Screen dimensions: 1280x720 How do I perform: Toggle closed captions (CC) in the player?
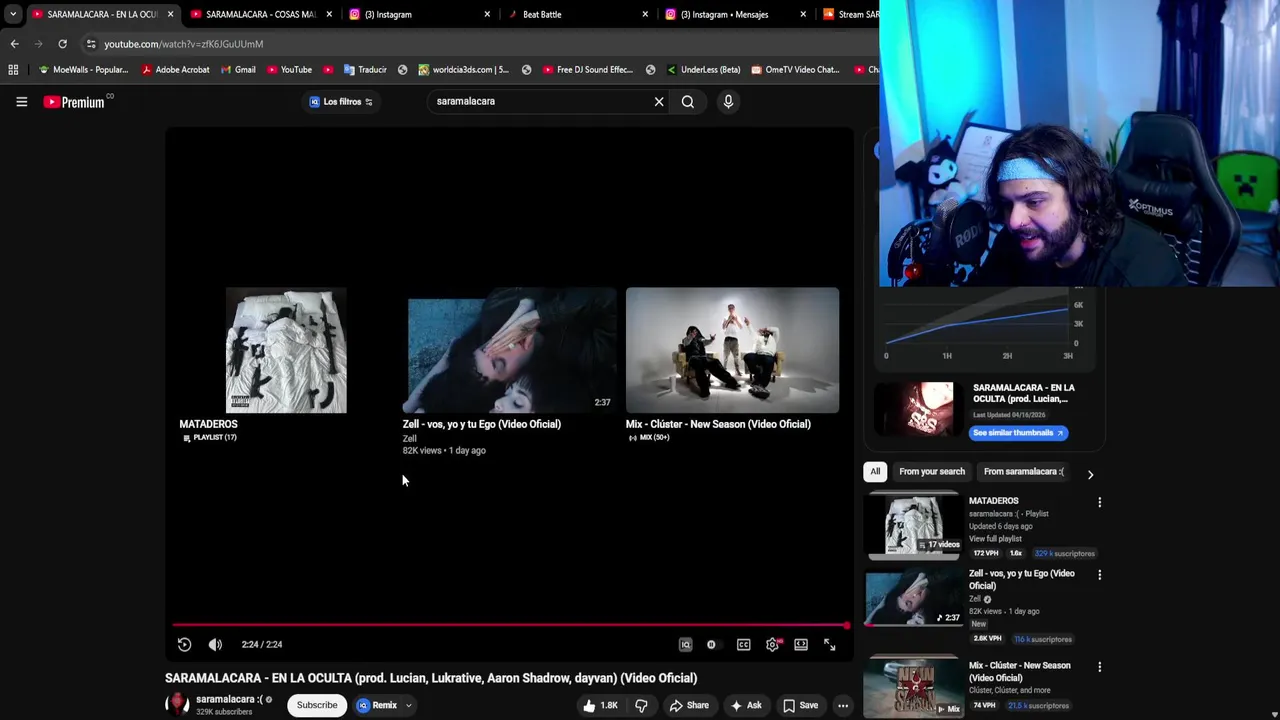tap(743, 645)
